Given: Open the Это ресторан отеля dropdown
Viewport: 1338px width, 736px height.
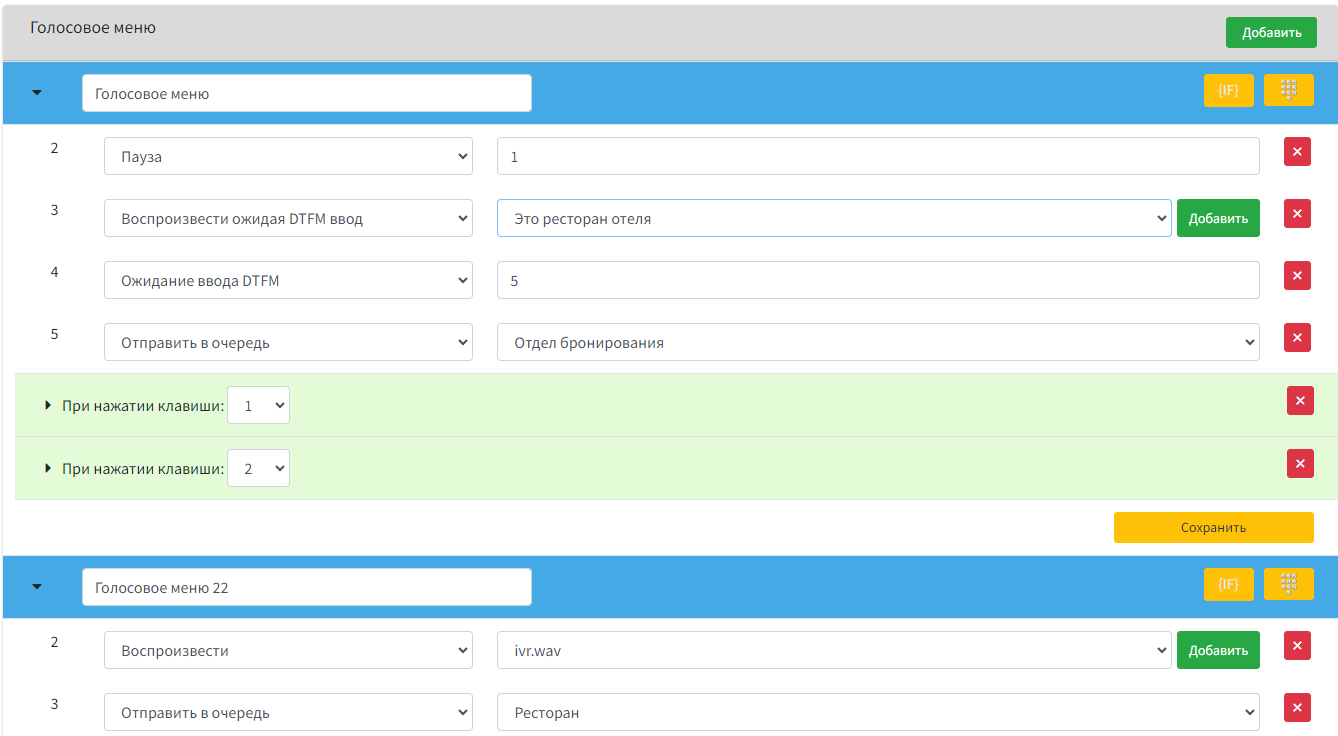Looking at the screenshot, I should pyautogui.click(x=834, y=218).
